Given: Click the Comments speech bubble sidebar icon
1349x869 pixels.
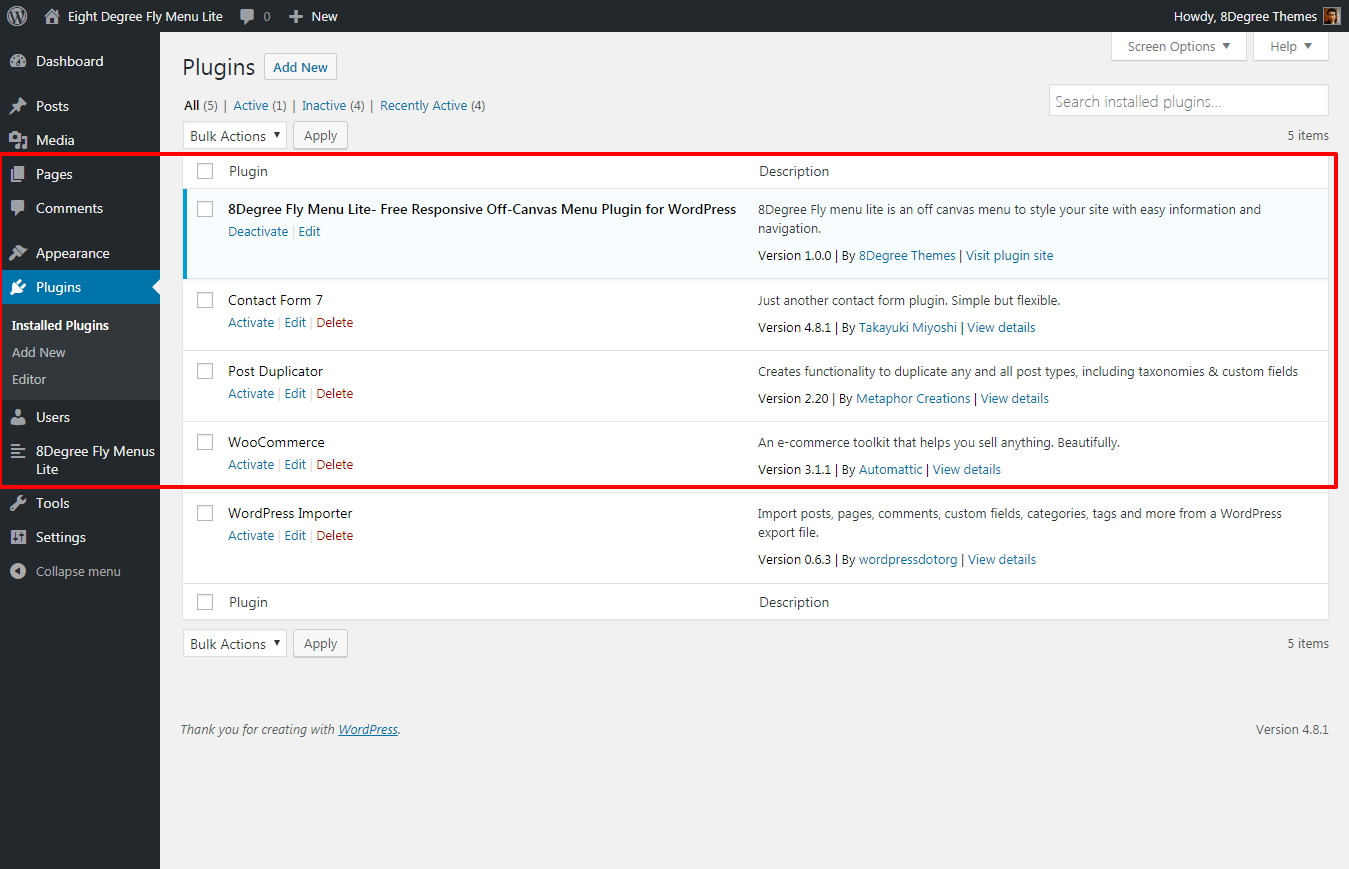Looking at the screenshot, I should point(18,208).
